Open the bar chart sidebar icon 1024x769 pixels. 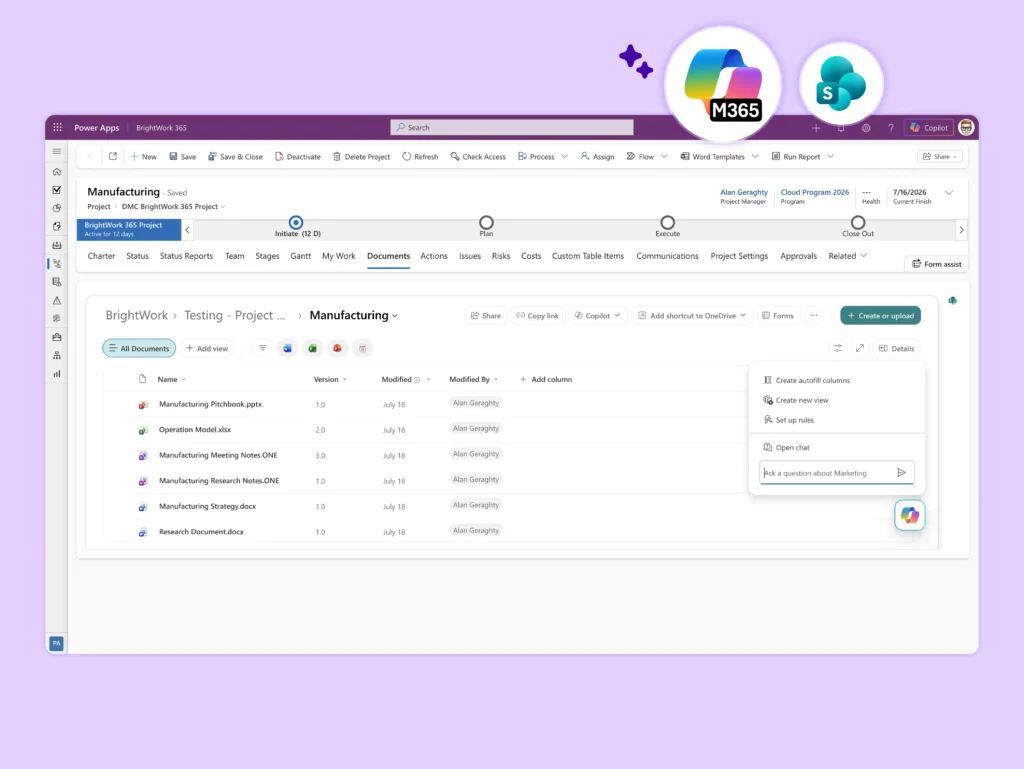tap(57, 374)
